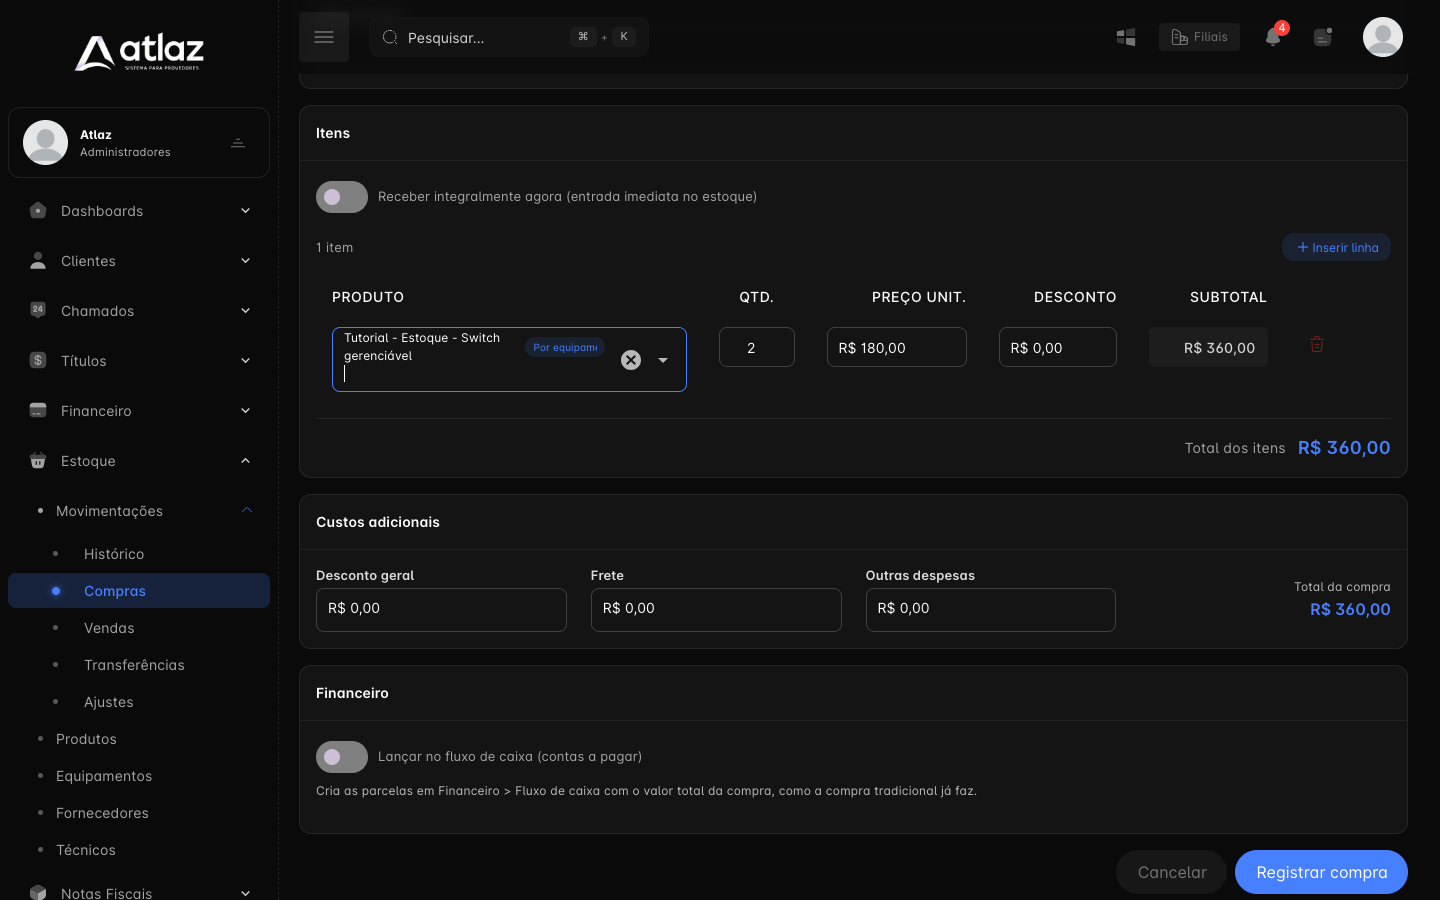
Task: Toggle 'Lançar no fluxo de caixa'
Action: pos(342,757)
